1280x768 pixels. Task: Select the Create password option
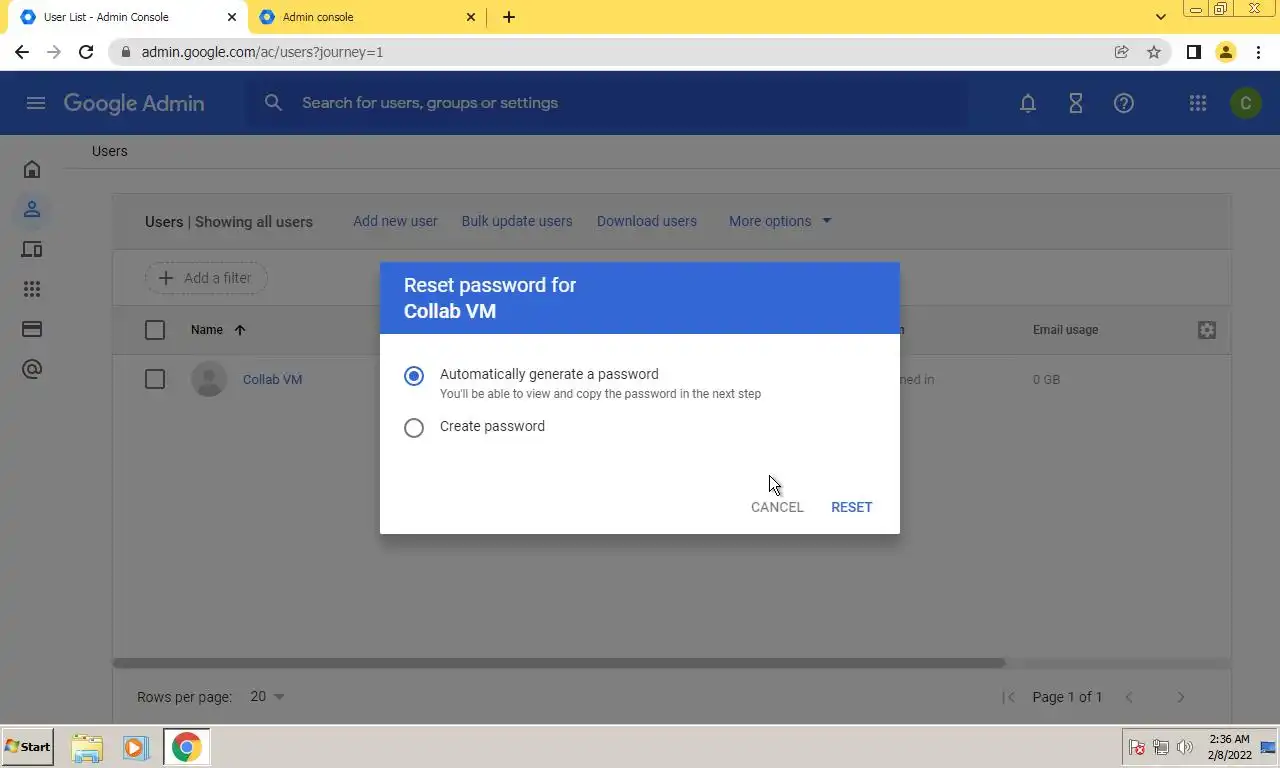[414, 428]
